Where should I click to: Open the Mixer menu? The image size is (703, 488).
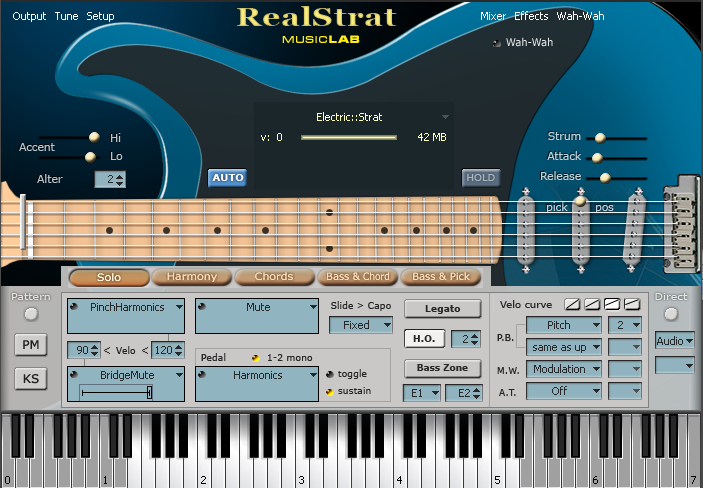(x=493, y=16)
